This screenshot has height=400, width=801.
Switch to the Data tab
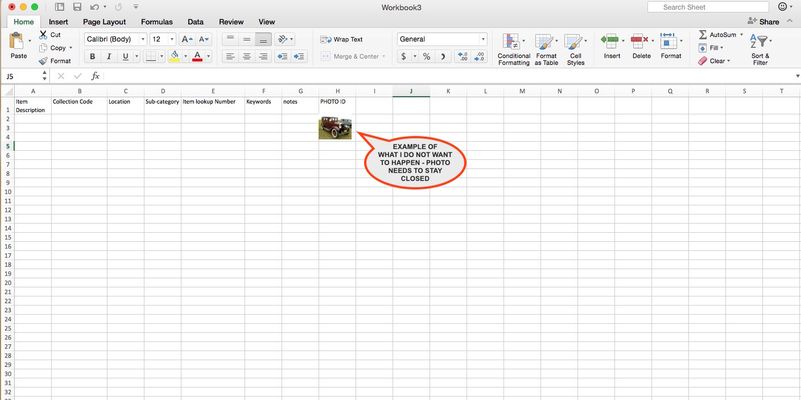click(x=196, y=22)
